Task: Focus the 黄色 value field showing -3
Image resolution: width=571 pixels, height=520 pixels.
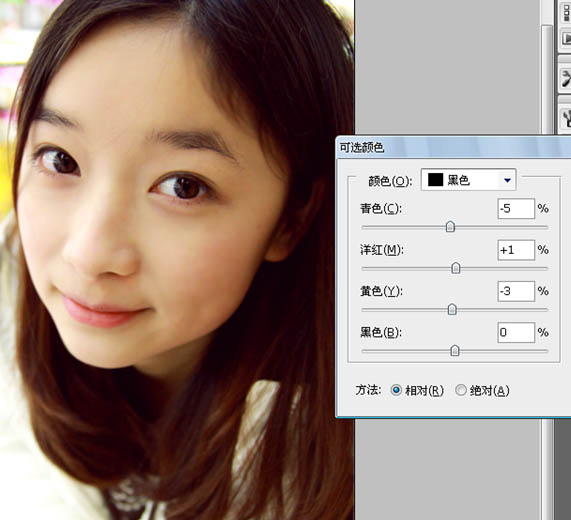Action: [x=516, y=291]
